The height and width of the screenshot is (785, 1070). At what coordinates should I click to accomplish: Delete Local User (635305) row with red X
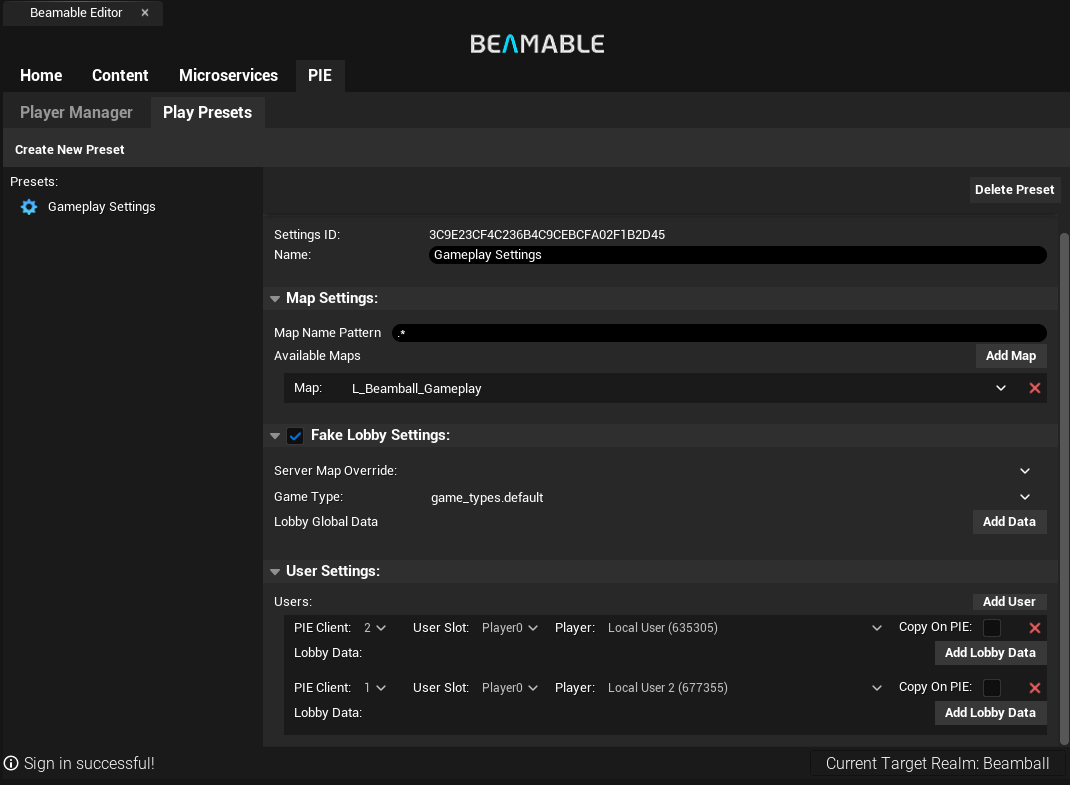tap(1035, 628)
